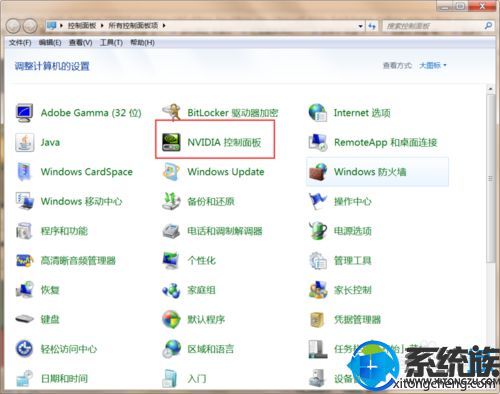Open the BitLocker 驱动器加密 key icon
The width and height of the screenshot is (500, 394).
tap(171, 112)
